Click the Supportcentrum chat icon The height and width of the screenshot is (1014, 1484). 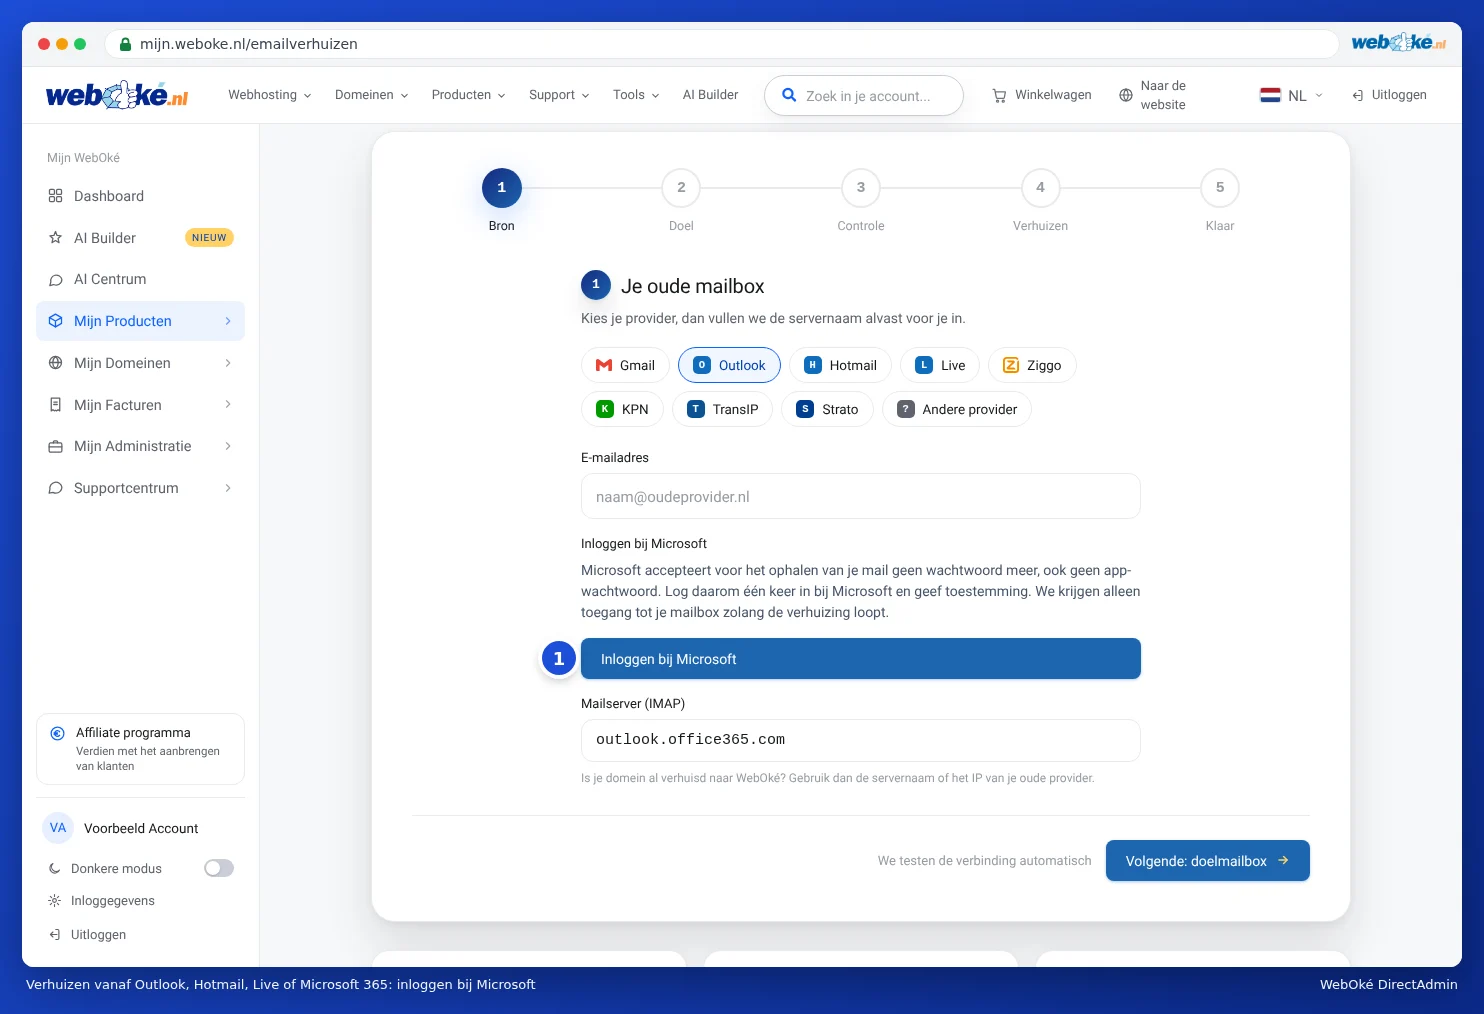pyautogui.click(x=56, y=488)
